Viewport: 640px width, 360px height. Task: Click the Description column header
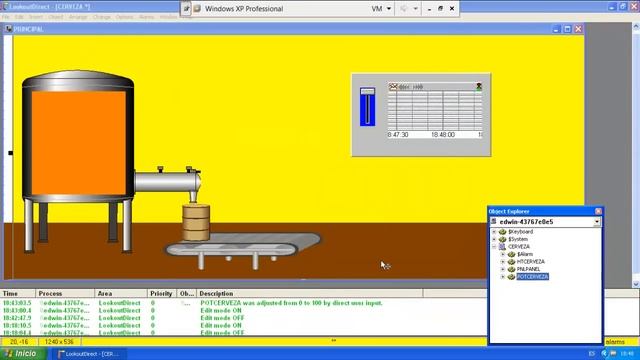(310, 293)
